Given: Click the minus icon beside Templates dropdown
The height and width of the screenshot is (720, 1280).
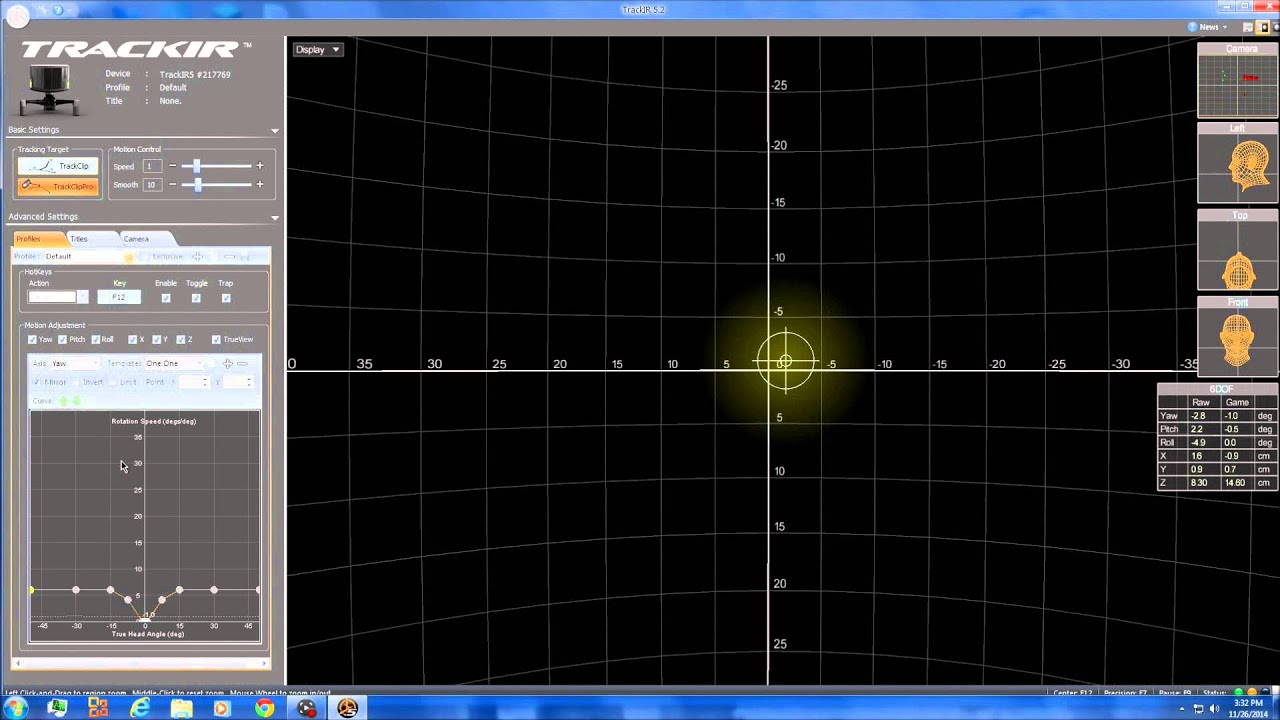Looking at the screenshot, I should pos(242,364).
